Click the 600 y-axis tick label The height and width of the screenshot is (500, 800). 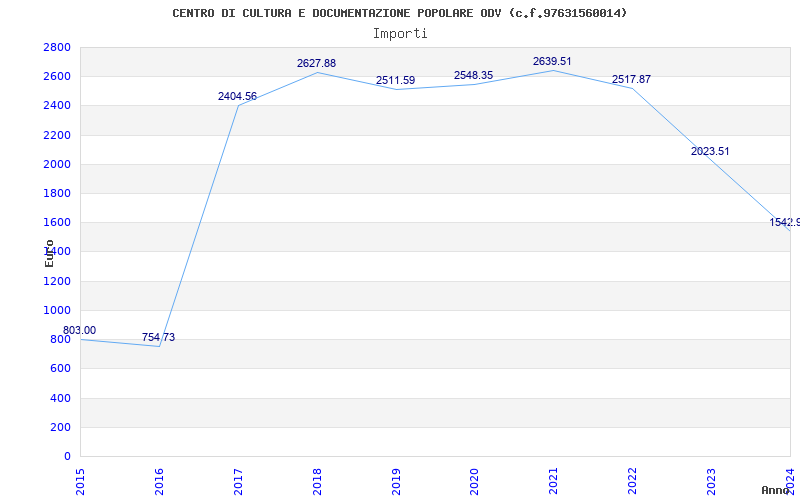pyautogui.click(x=61, y=368)
